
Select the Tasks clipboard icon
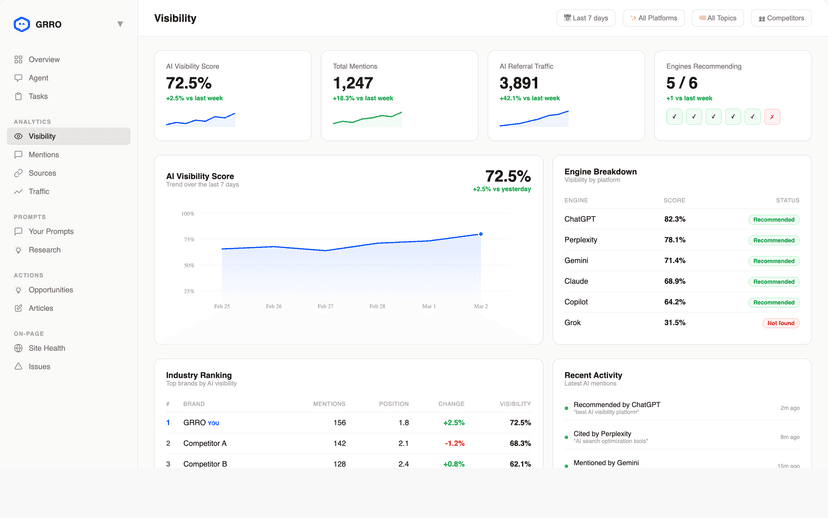[x=19, y=96]
